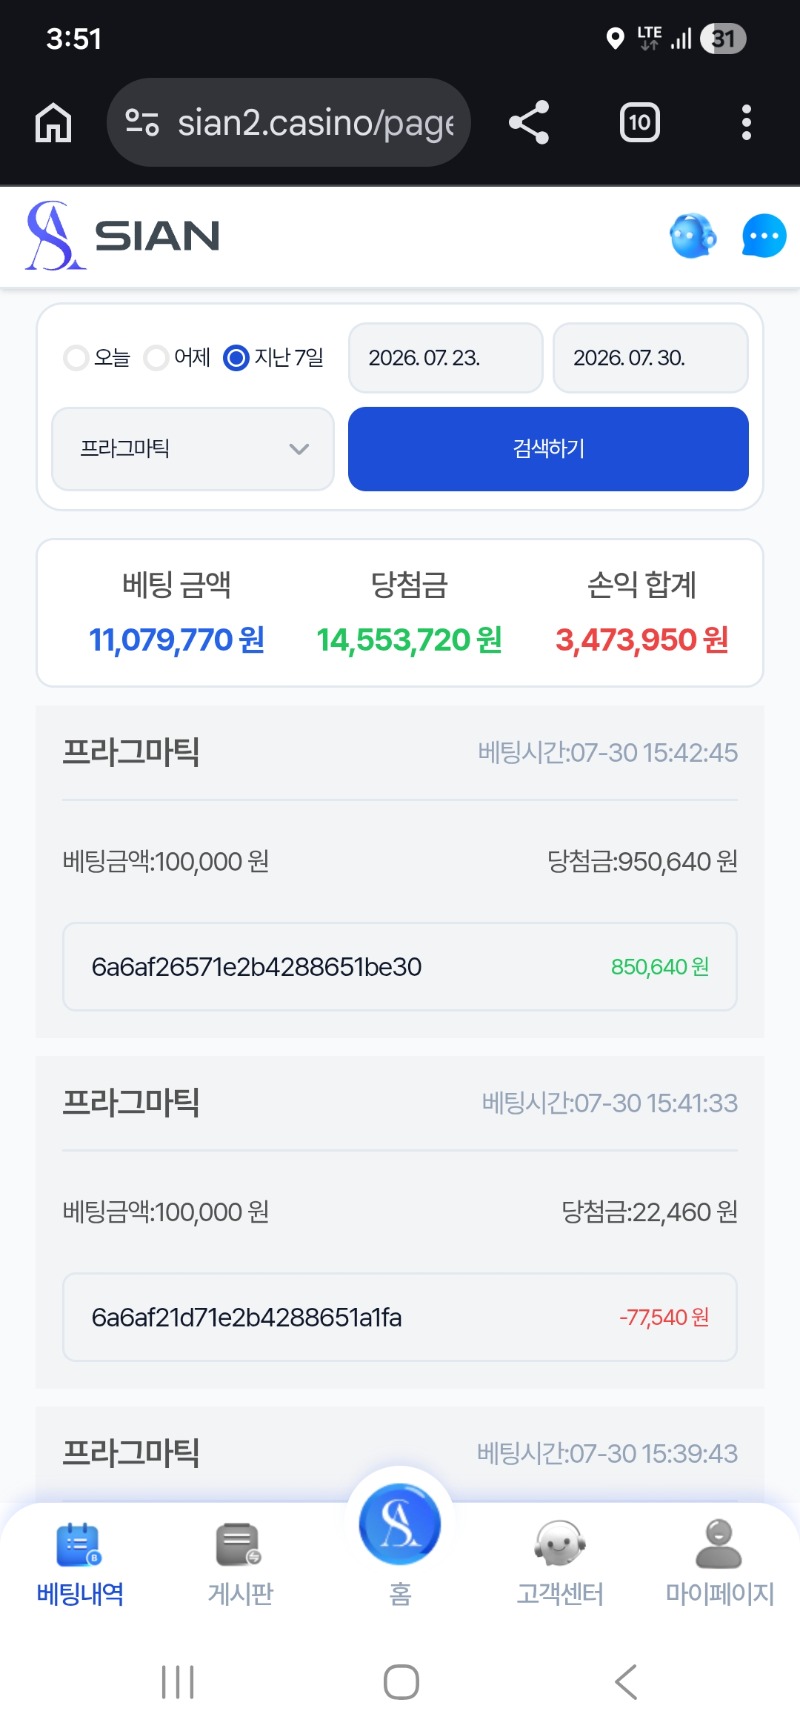Open the 고객센터 bottom navigation item

click(x=560, y=1564)
